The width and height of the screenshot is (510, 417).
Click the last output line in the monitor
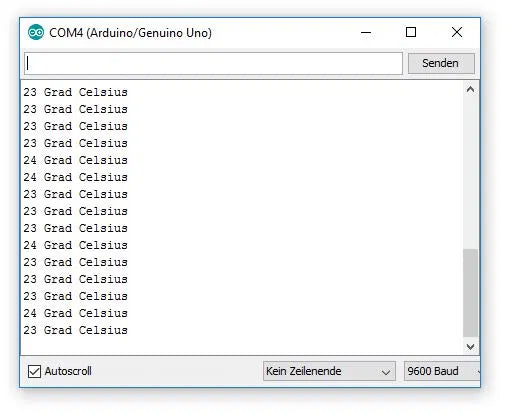coord(76,330)
